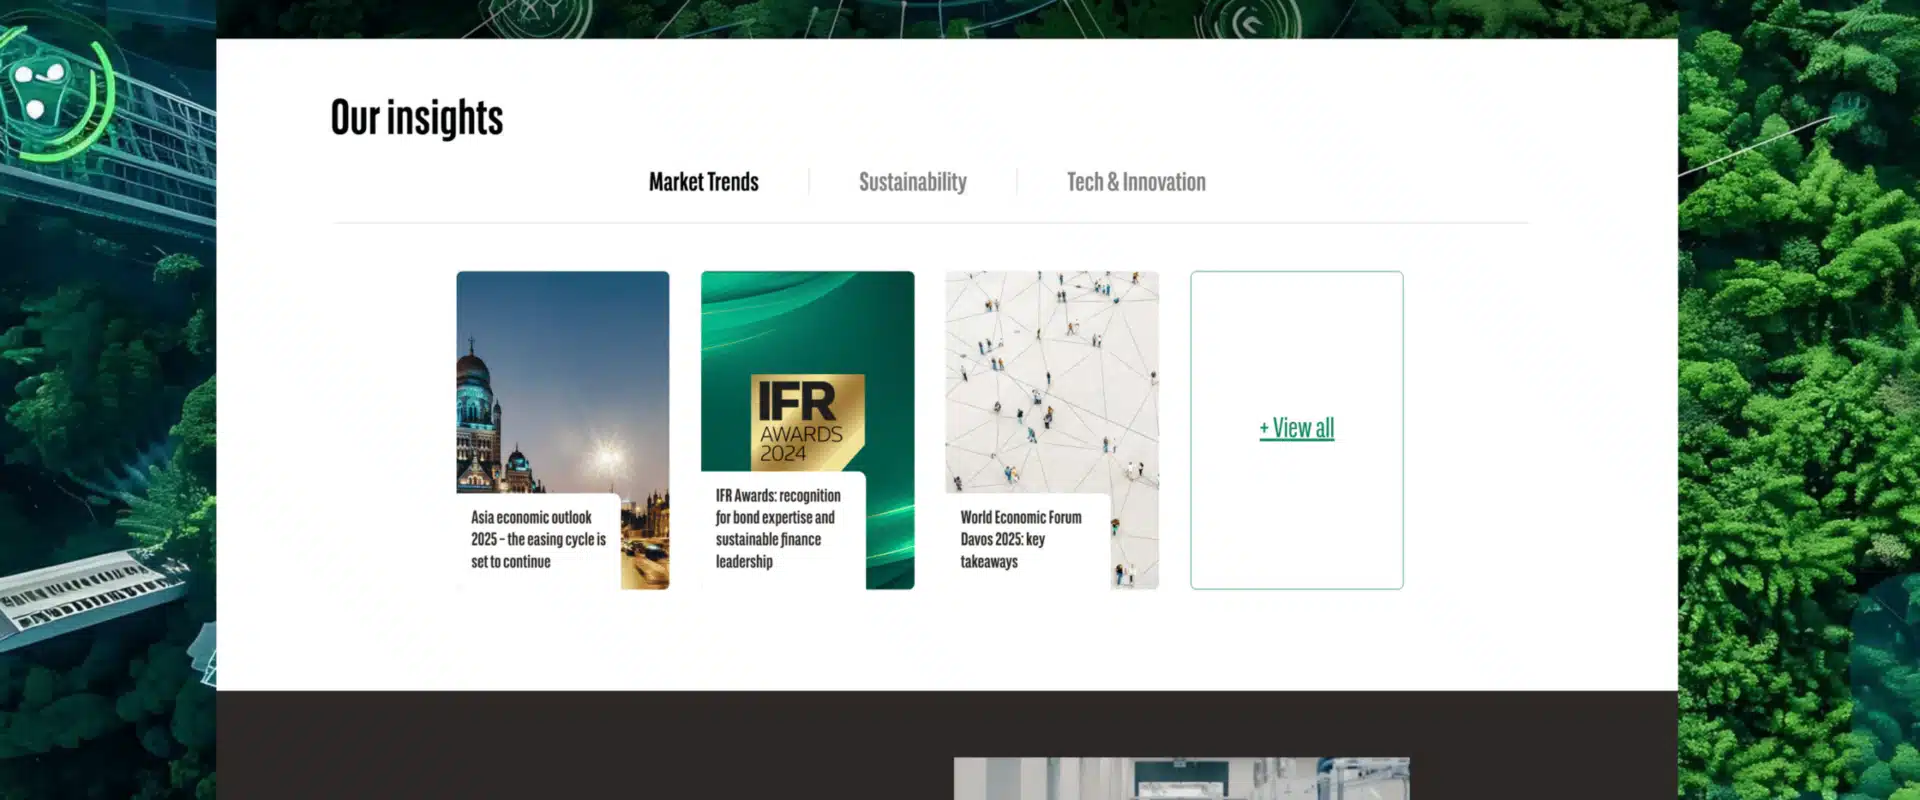Click the aerial people network card image
Viewport: 1920px width, 800px height.
[x=1052, y=380]
